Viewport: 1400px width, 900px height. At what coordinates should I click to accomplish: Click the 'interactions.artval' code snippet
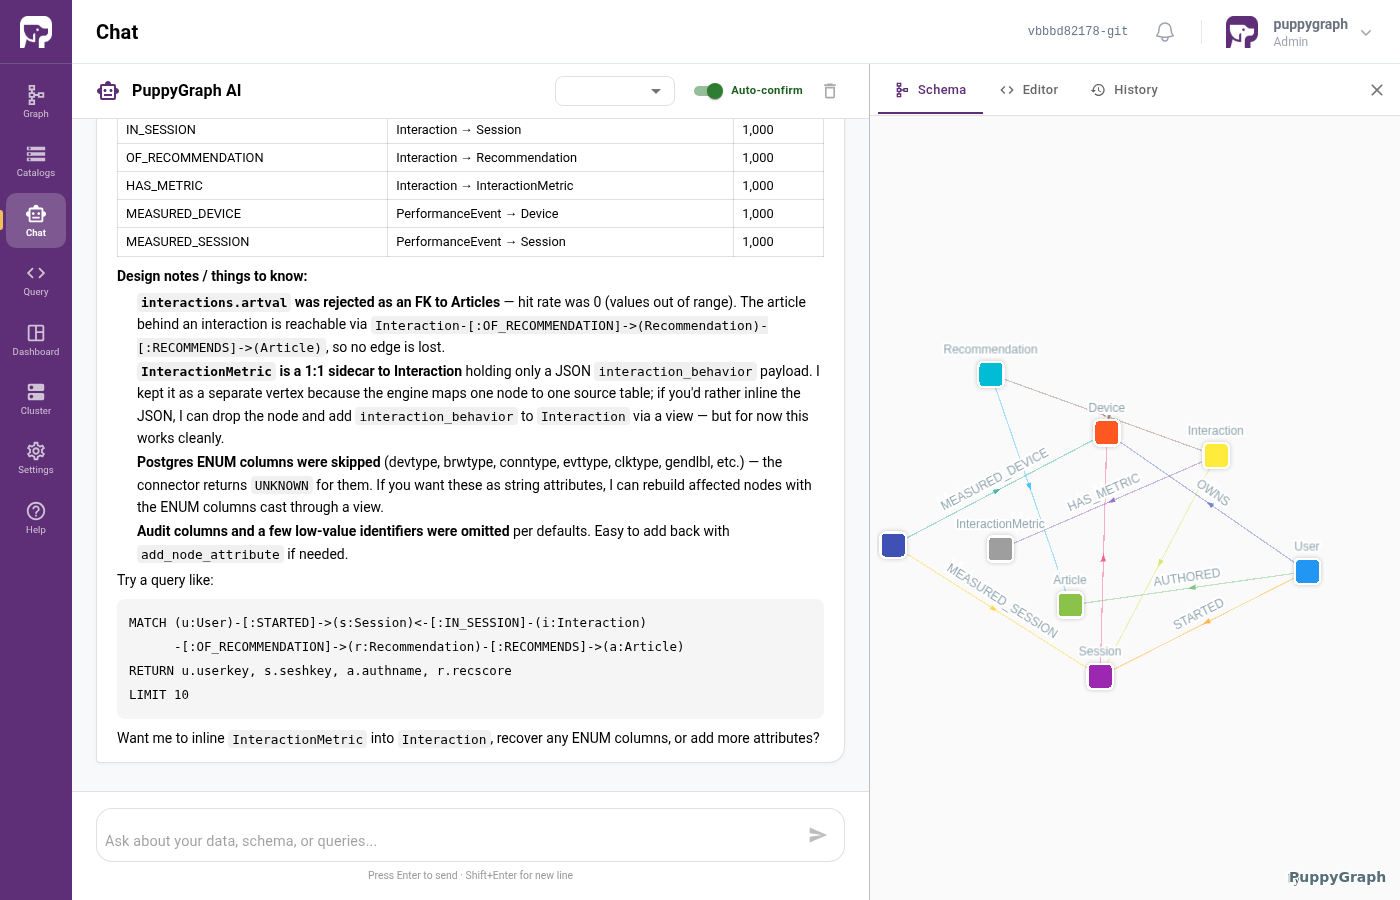pyautogui.click(x=214, y=303)
